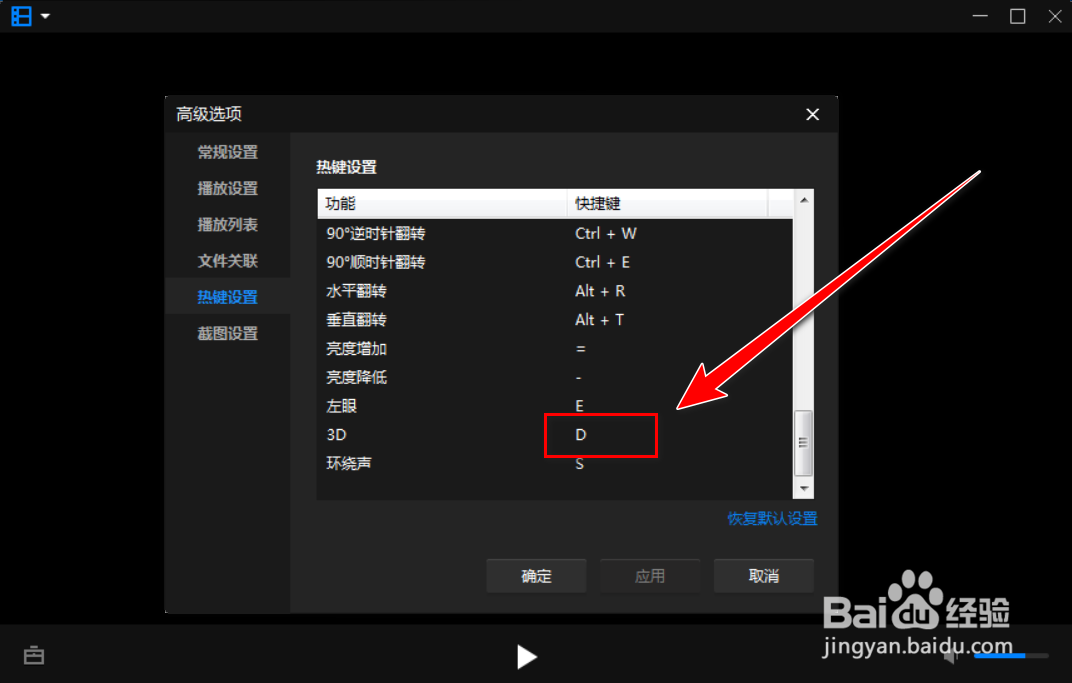Edit the Ctrl + W hotkey cell
The width and height of the screenshot is (1072, 683).
coord(606,233)
